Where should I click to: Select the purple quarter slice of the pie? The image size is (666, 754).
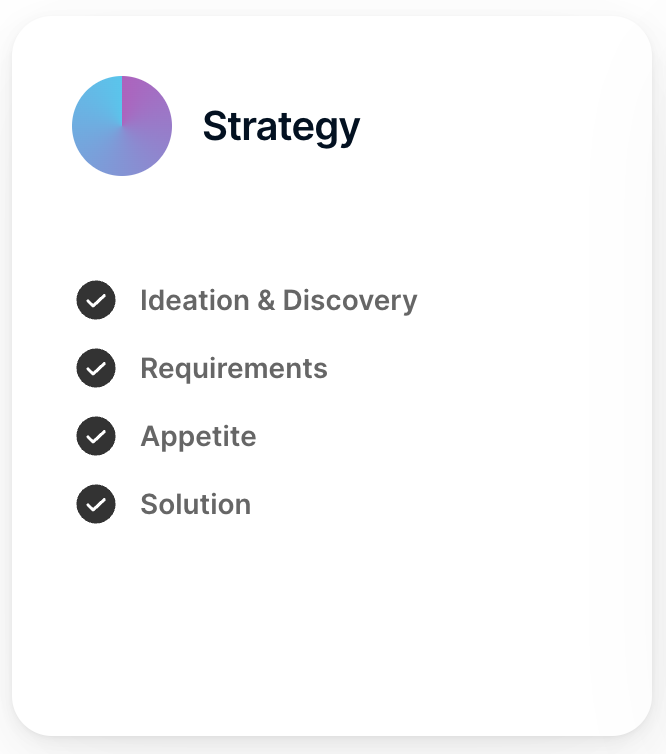coord(144,103)
